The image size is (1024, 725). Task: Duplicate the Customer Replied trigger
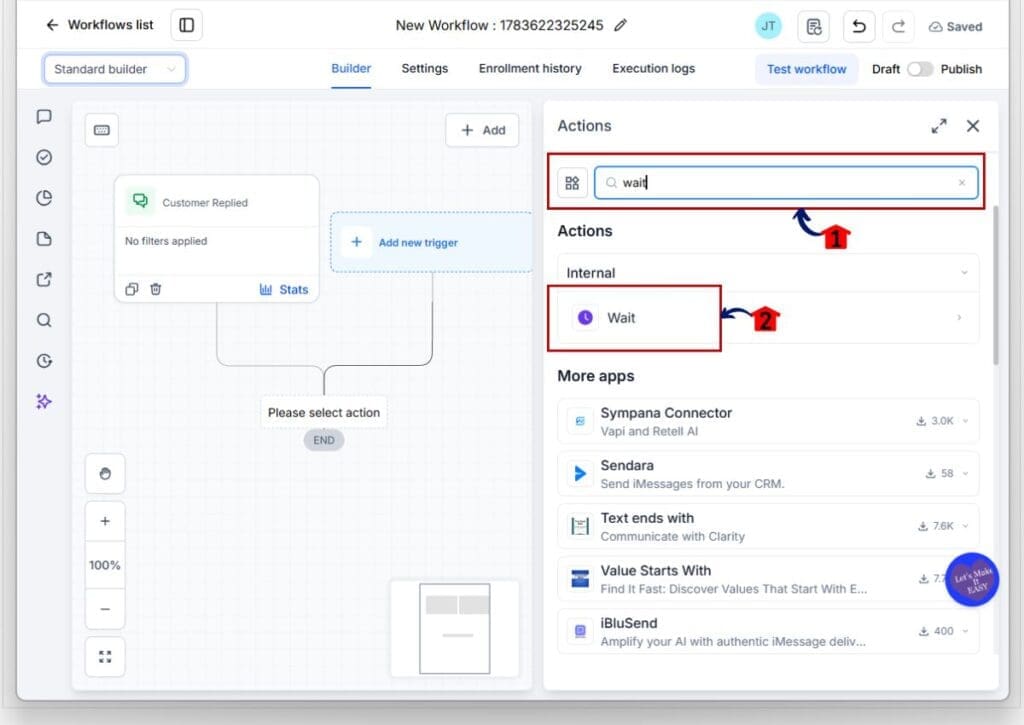[x=131, y=289]
